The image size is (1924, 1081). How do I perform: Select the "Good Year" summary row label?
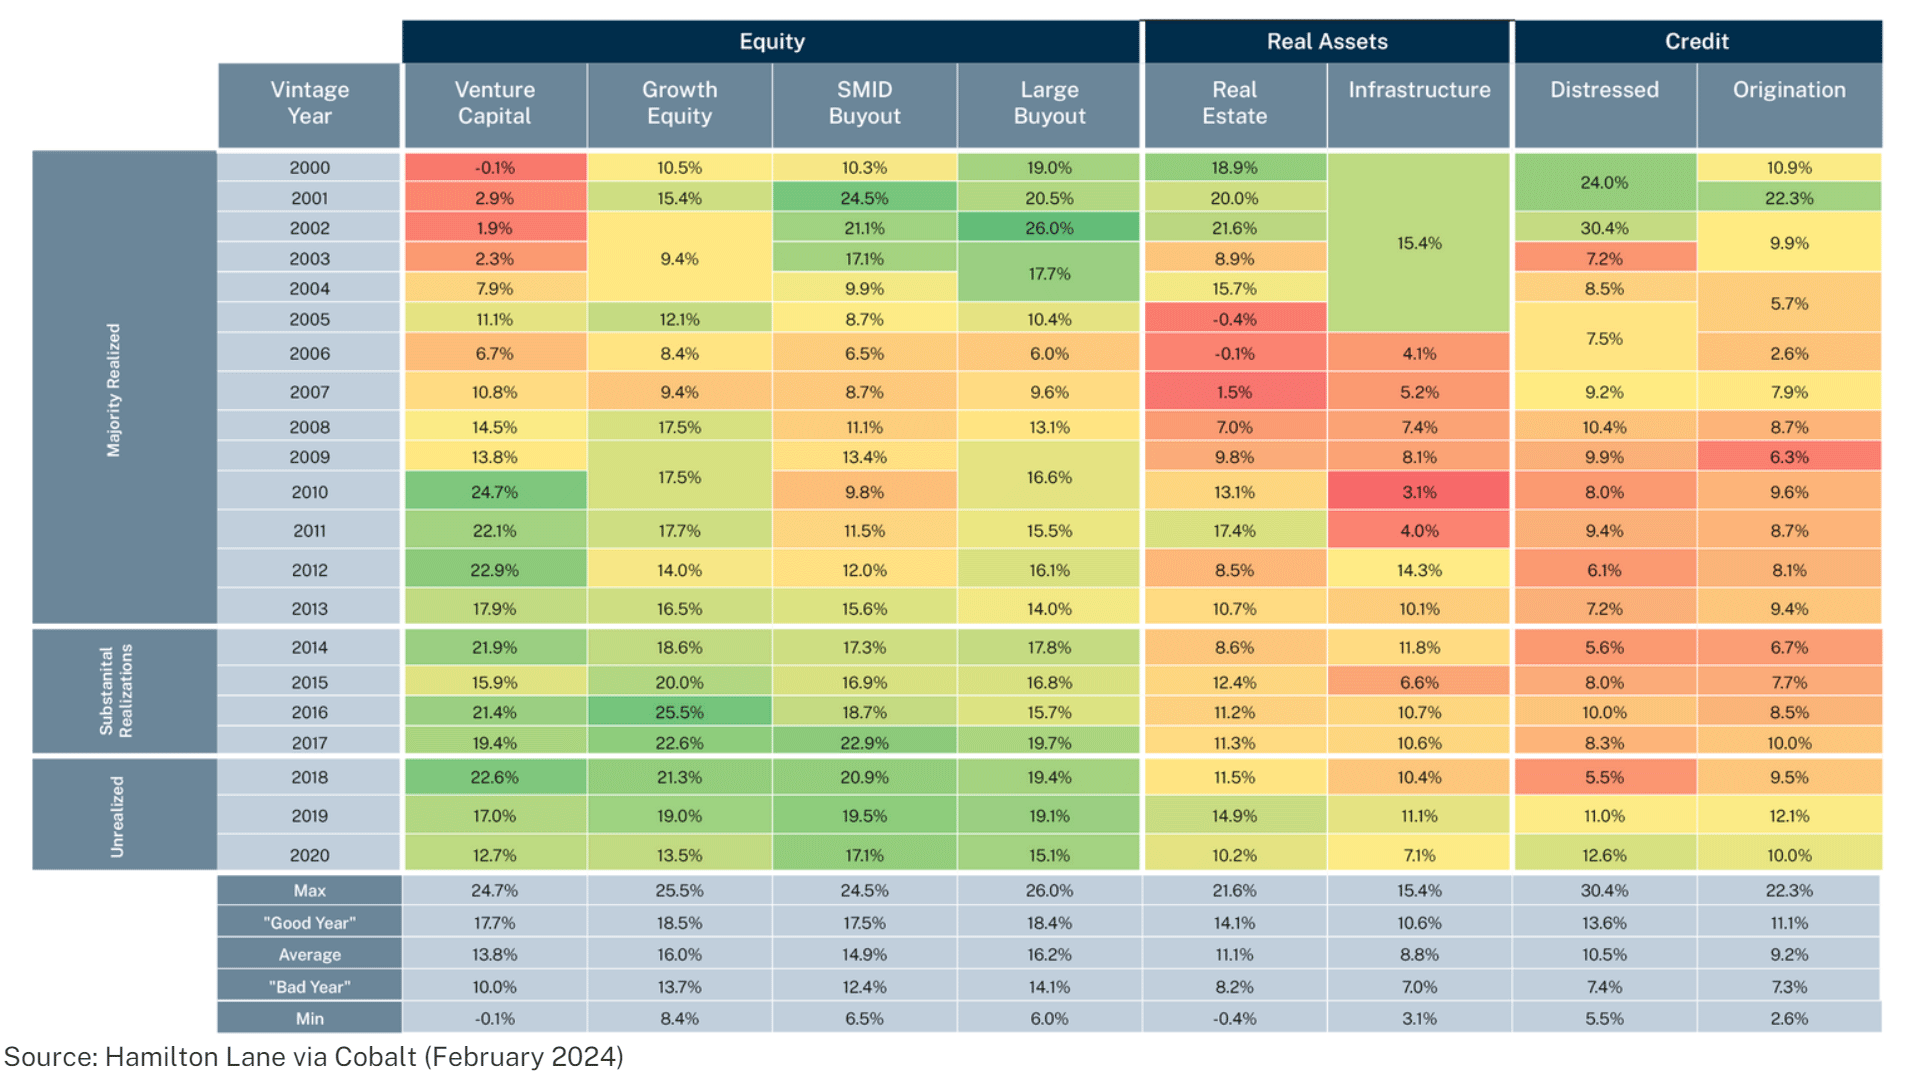coord(309,923)
